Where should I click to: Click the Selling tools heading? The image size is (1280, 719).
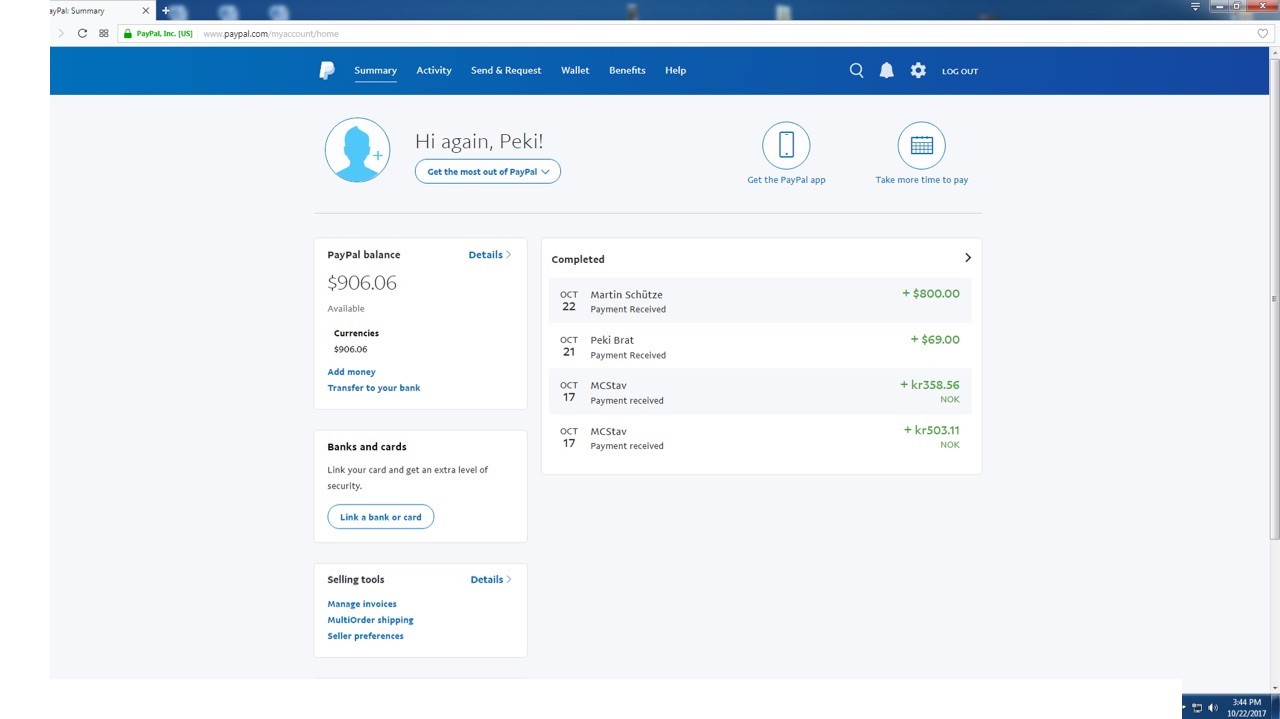355,579
